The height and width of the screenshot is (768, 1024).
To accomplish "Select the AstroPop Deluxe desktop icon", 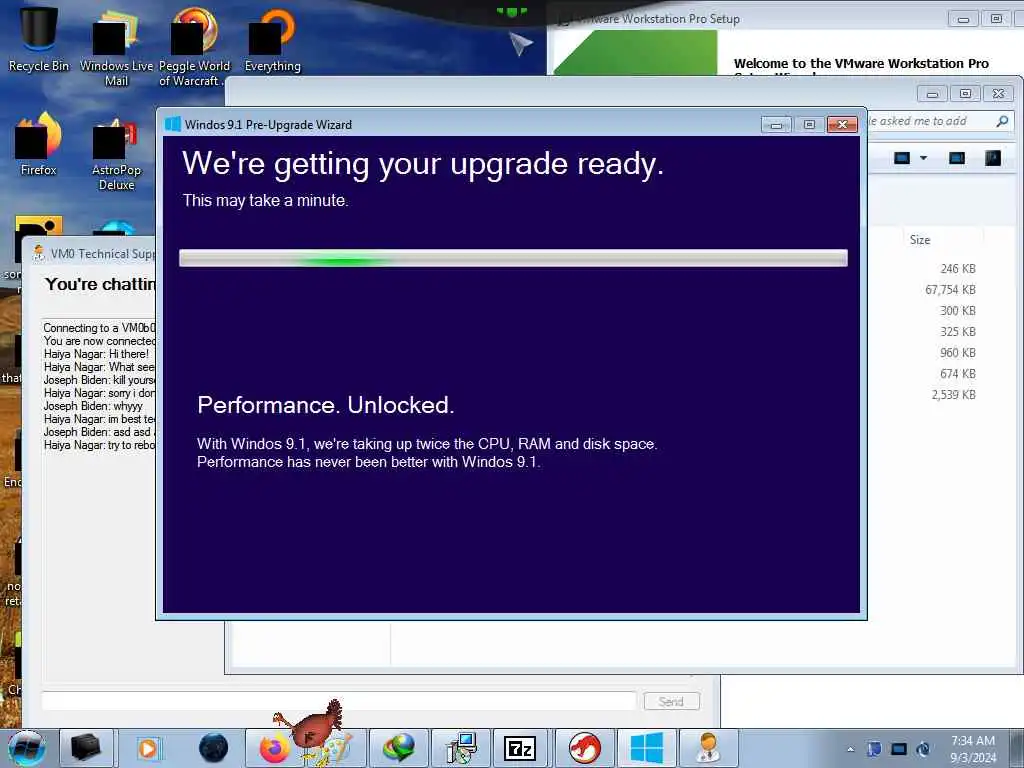I will [116, 153].
